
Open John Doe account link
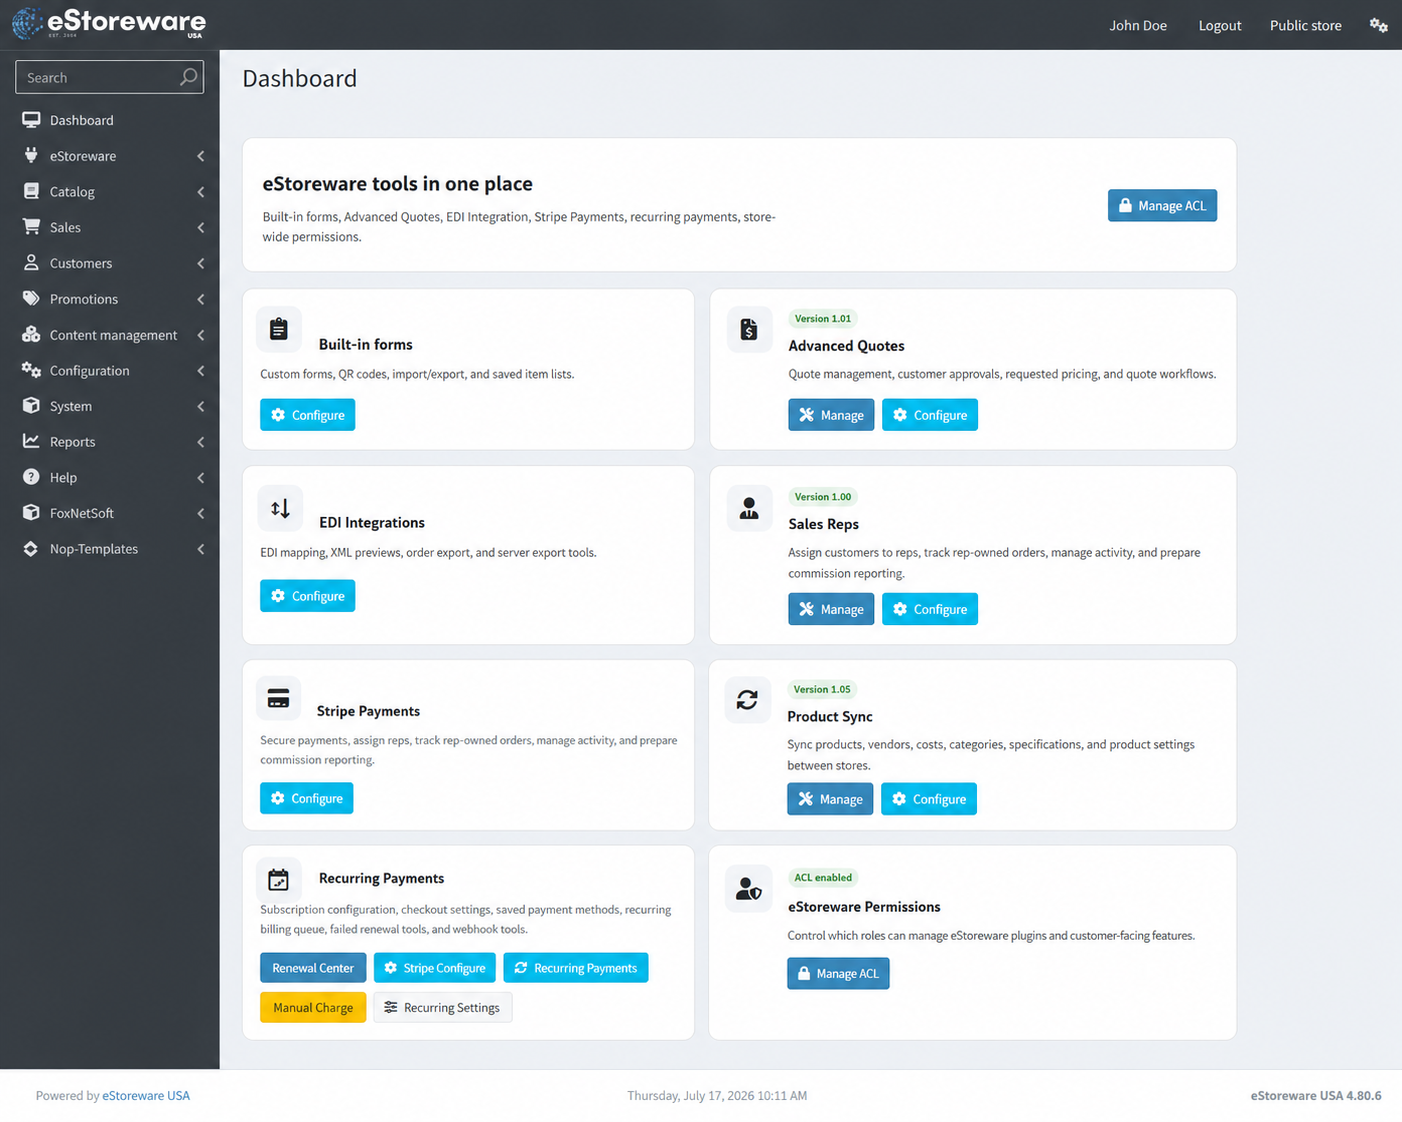pos(1138,25)
